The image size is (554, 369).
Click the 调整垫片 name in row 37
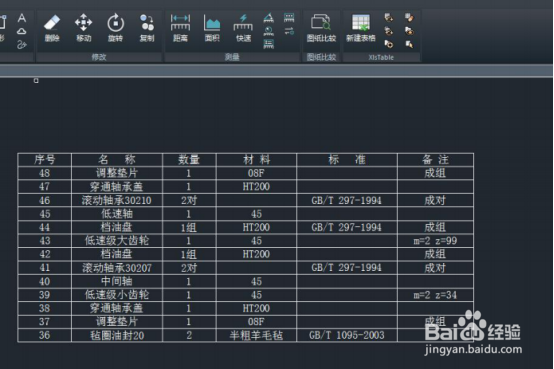[x=117, y=322]
